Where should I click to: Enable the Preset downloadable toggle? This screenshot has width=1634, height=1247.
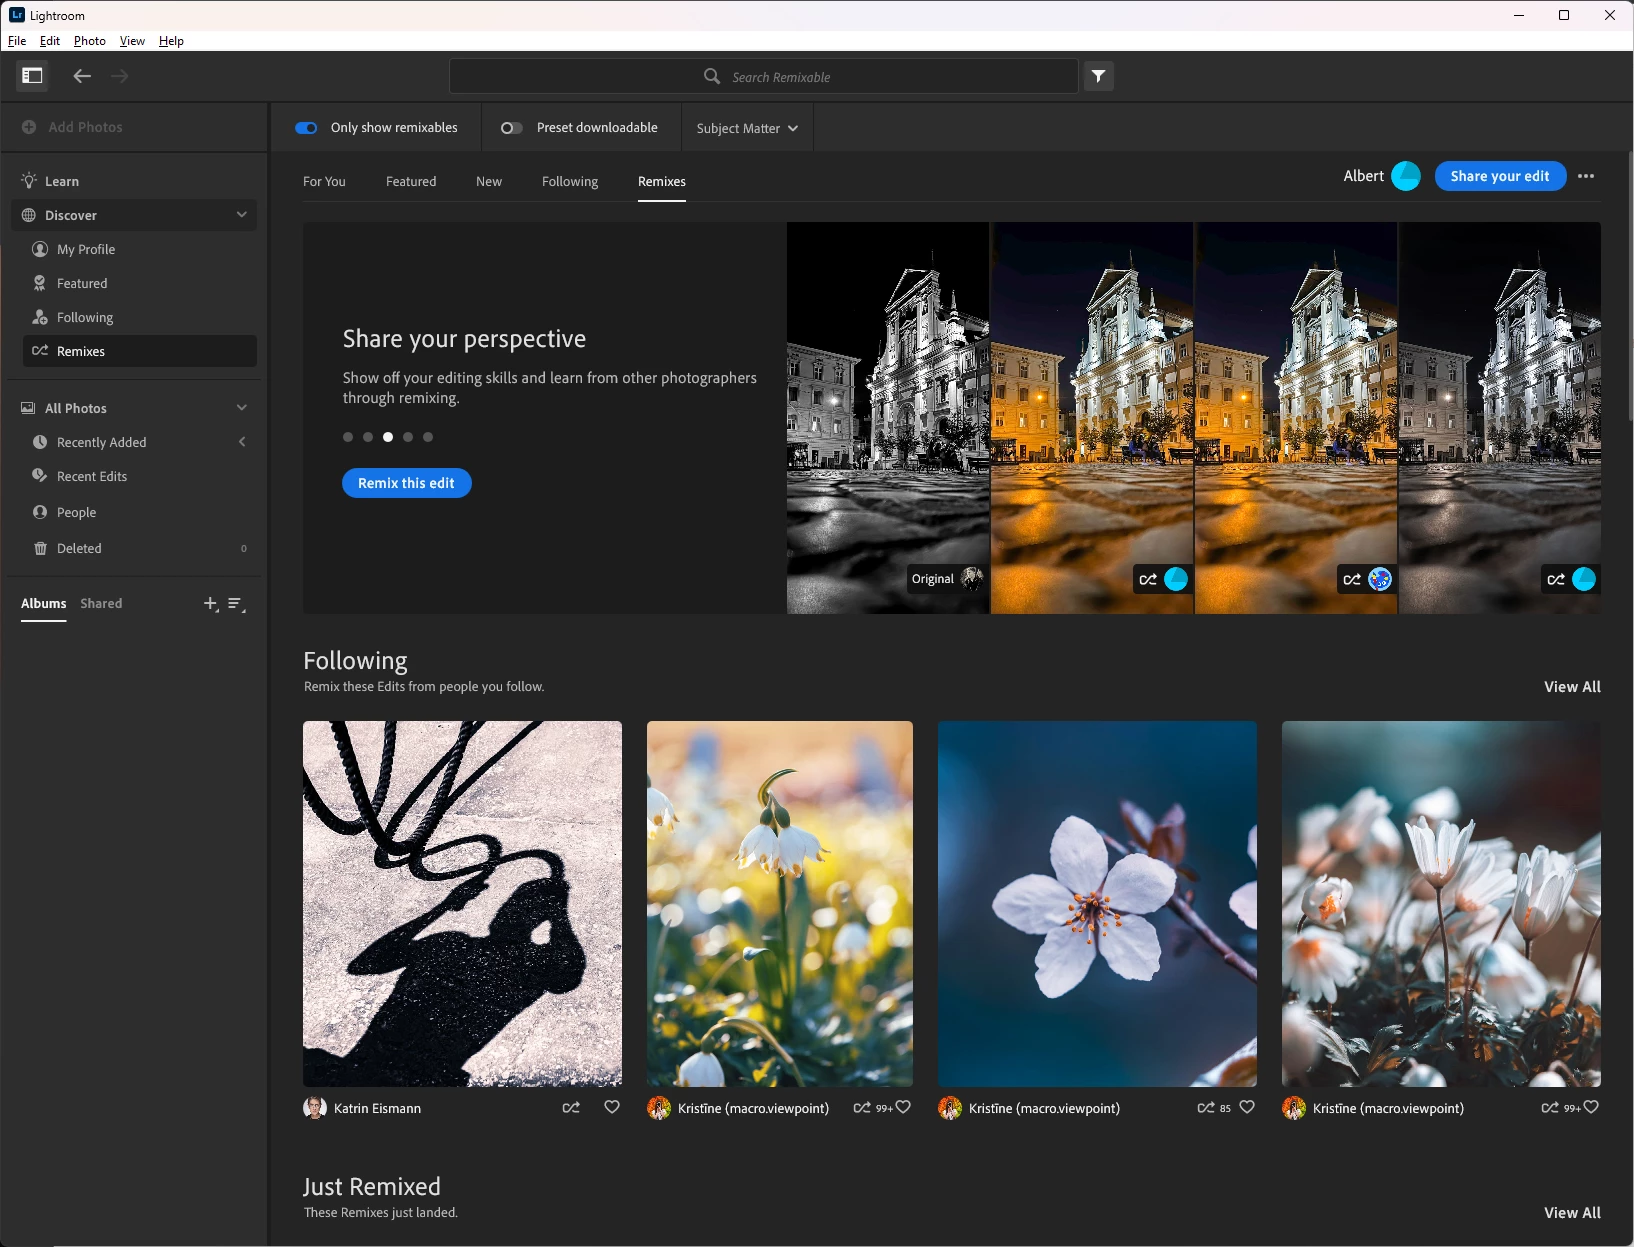(511, 128)
